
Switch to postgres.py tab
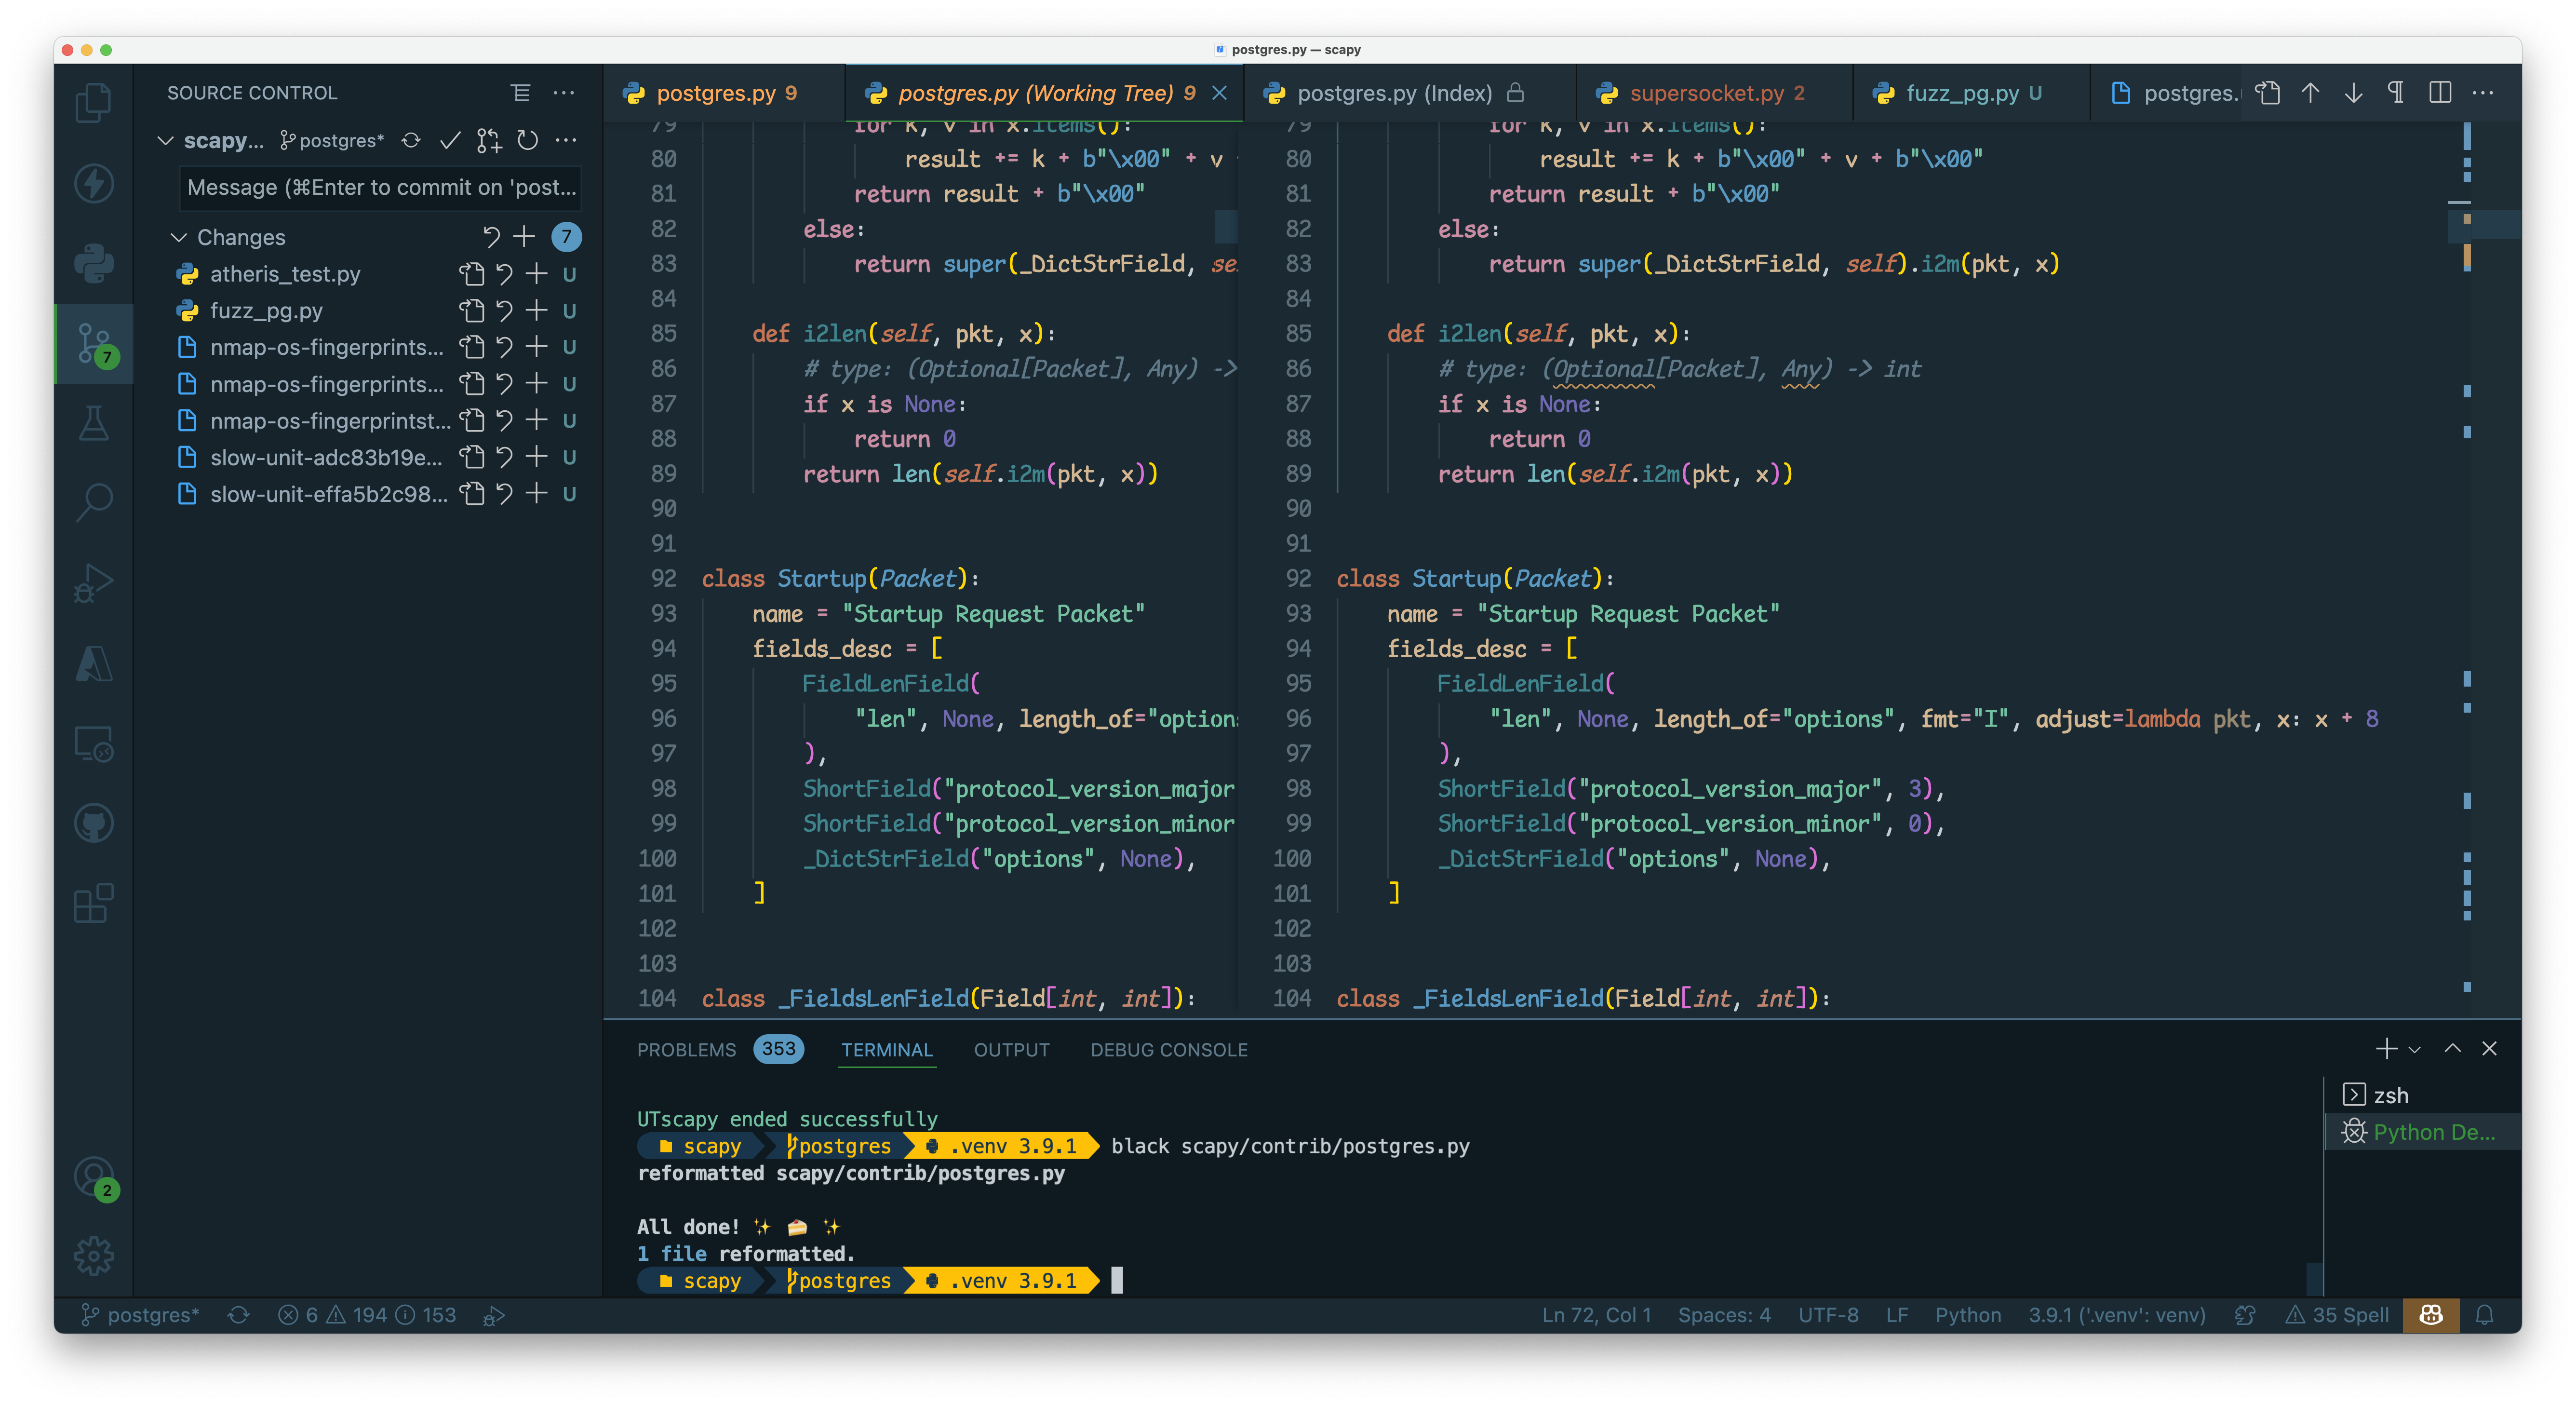pyautogui.click(x=724, y=93)
